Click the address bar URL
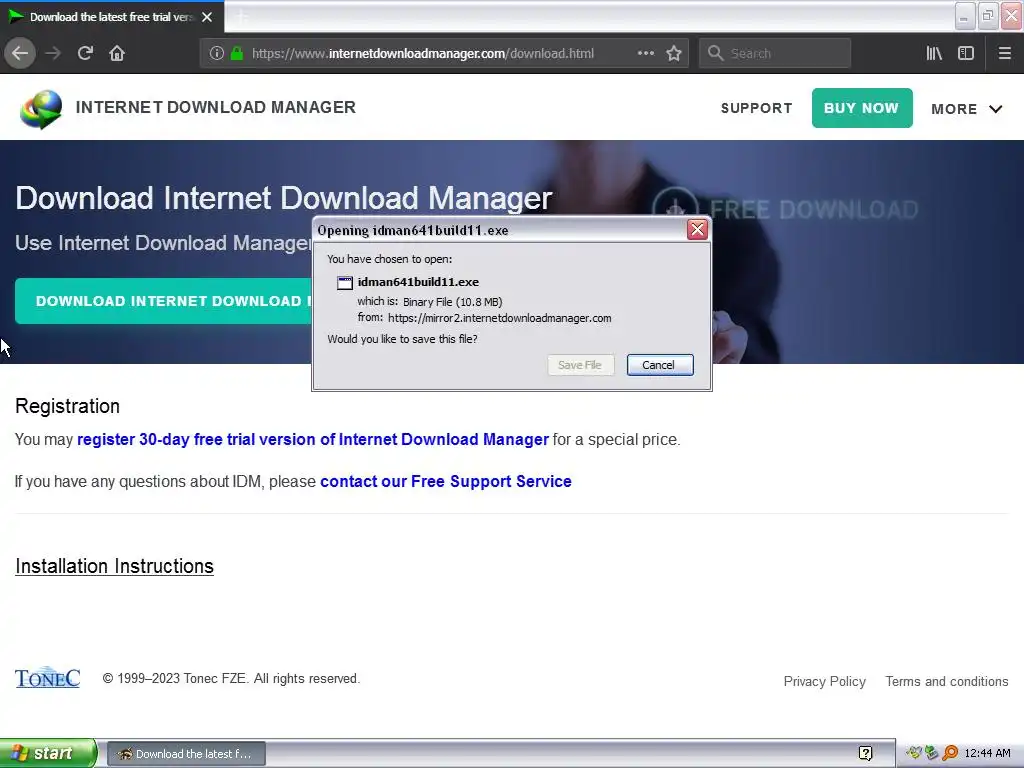The height and width of the screenshot is (768, 1024). [x=423, y=54]
